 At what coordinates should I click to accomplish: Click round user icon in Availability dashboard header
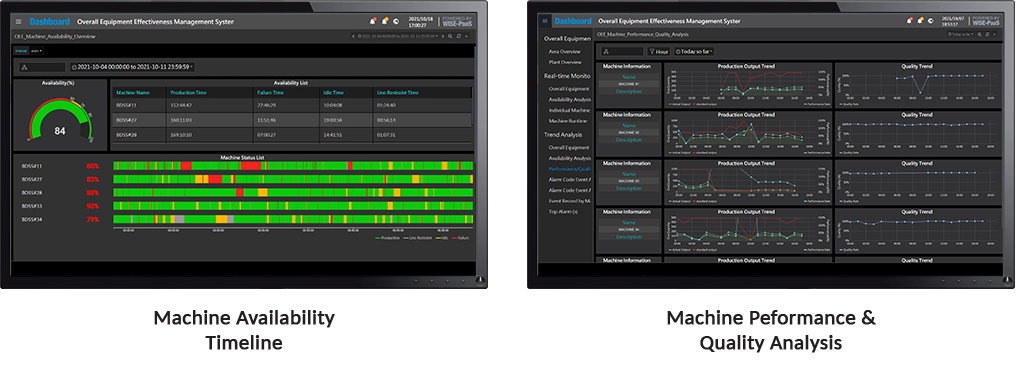point(396,21)
